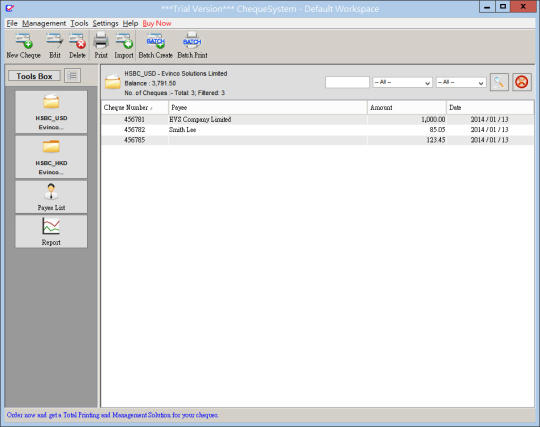
Task: Click the Balance : 3,791.50 text
Action: (150, 83)
